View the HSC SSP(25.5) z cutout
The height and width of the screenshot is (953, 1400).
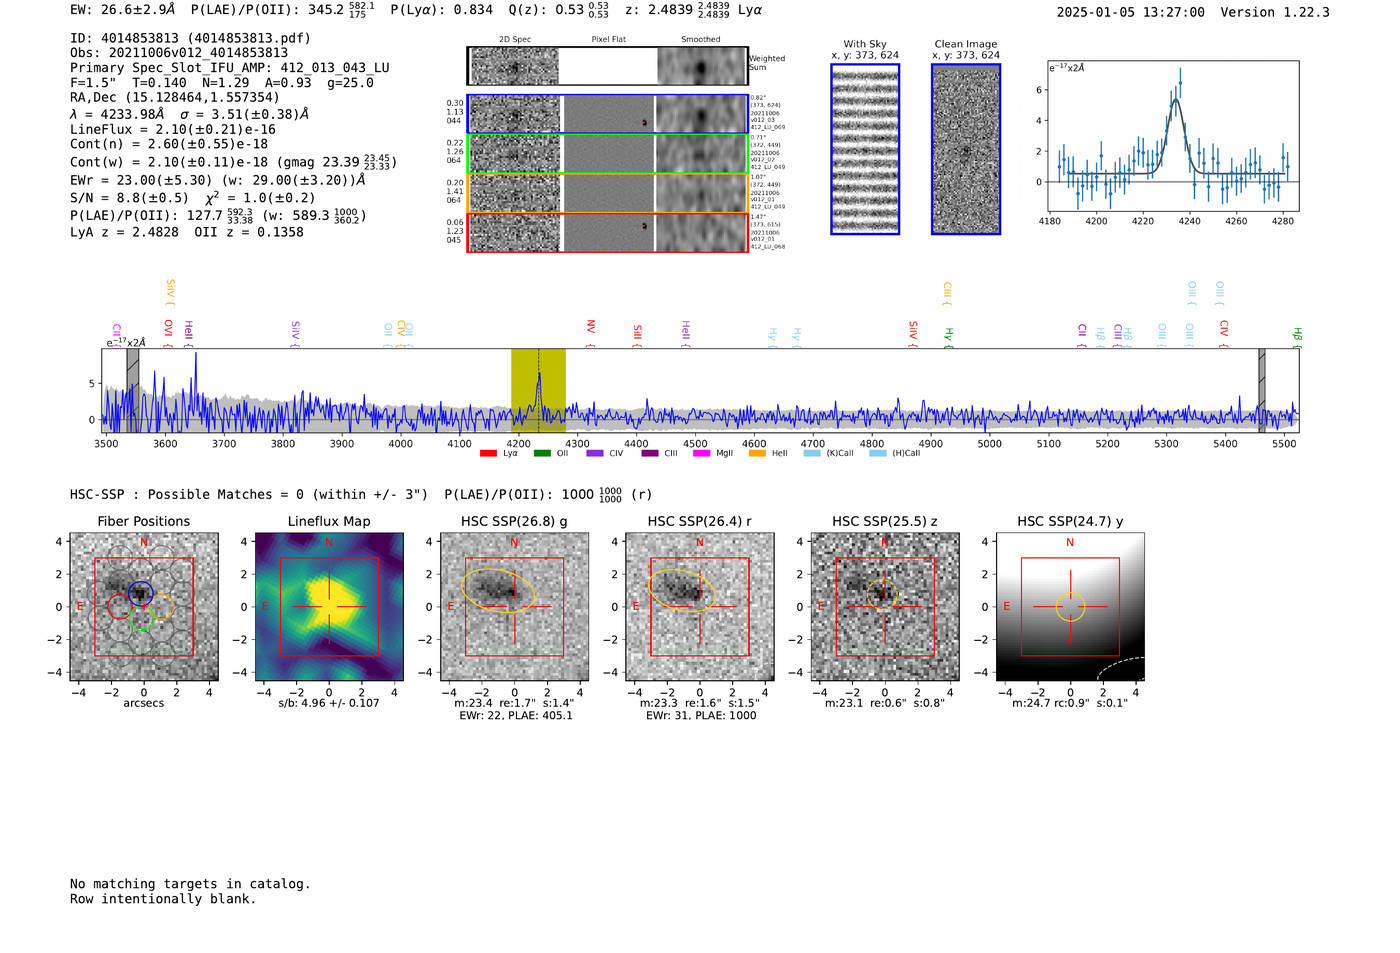coord(885,607)
